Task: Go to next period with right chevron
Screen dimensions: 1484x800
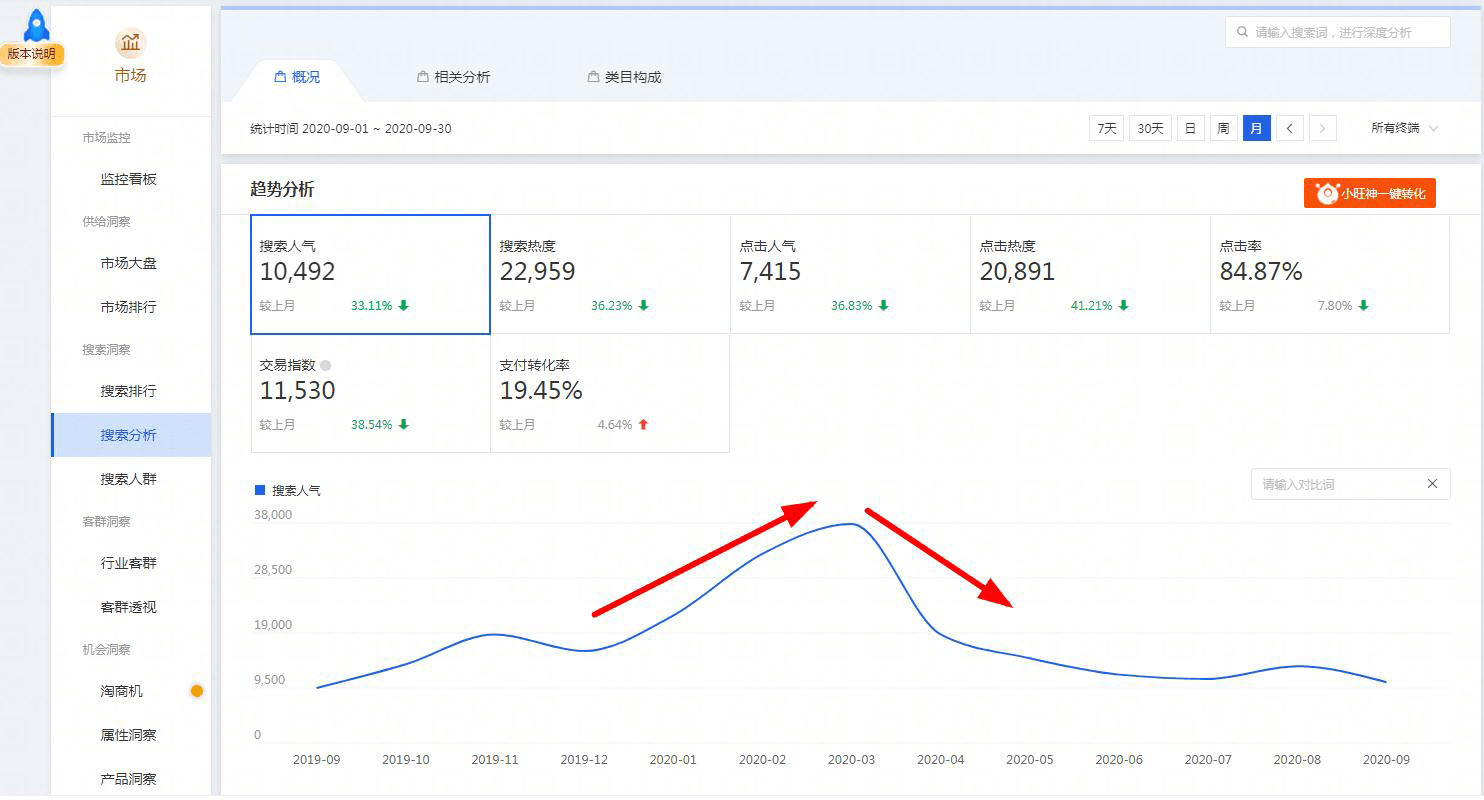Action: (1323, 128)
